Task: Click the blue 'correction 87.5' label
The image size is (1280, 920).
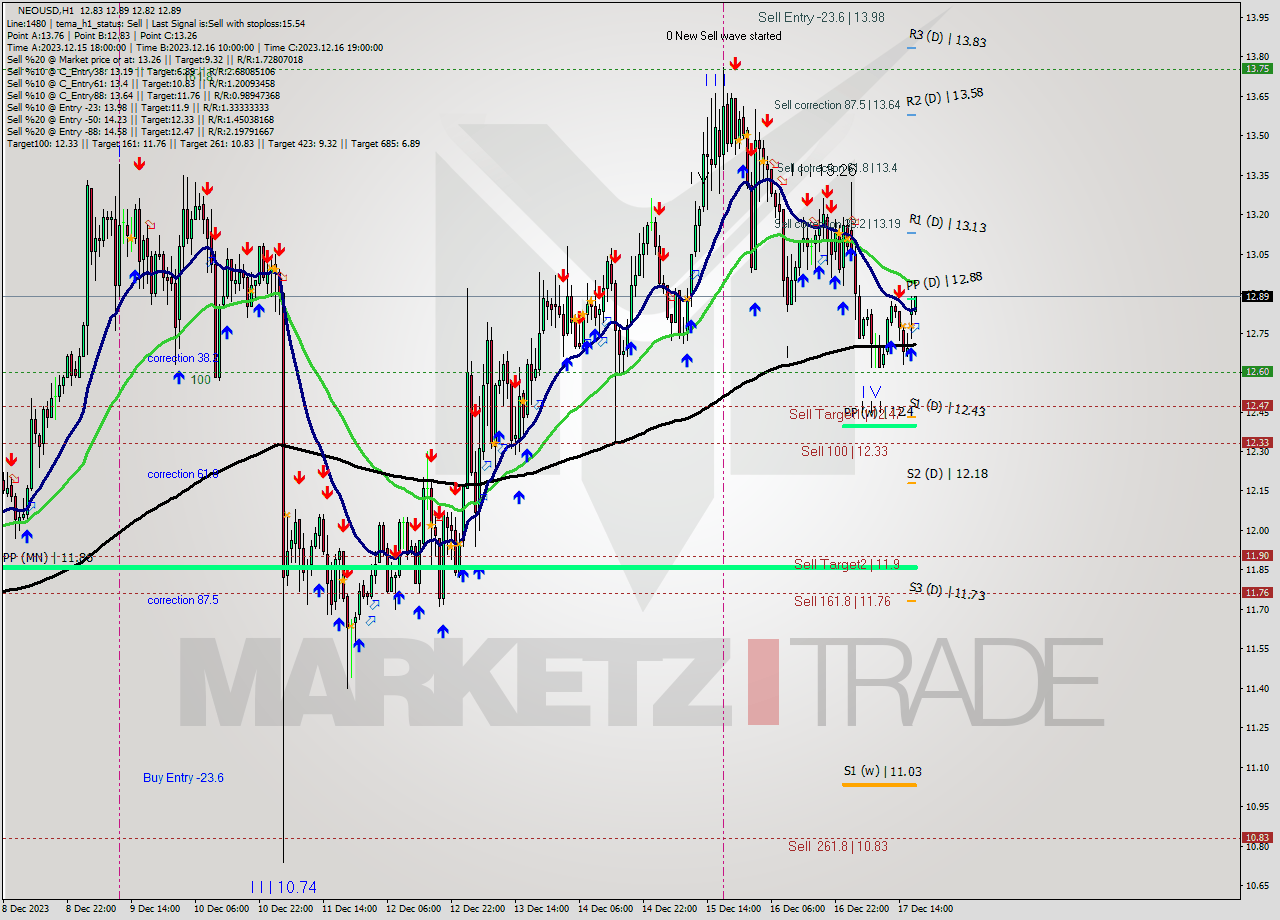Action: [183, 600]
